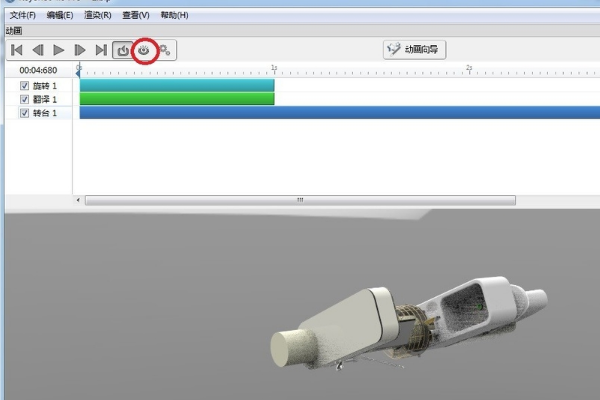
Task: Open the 帮助(H) menu
Action: 174,16
